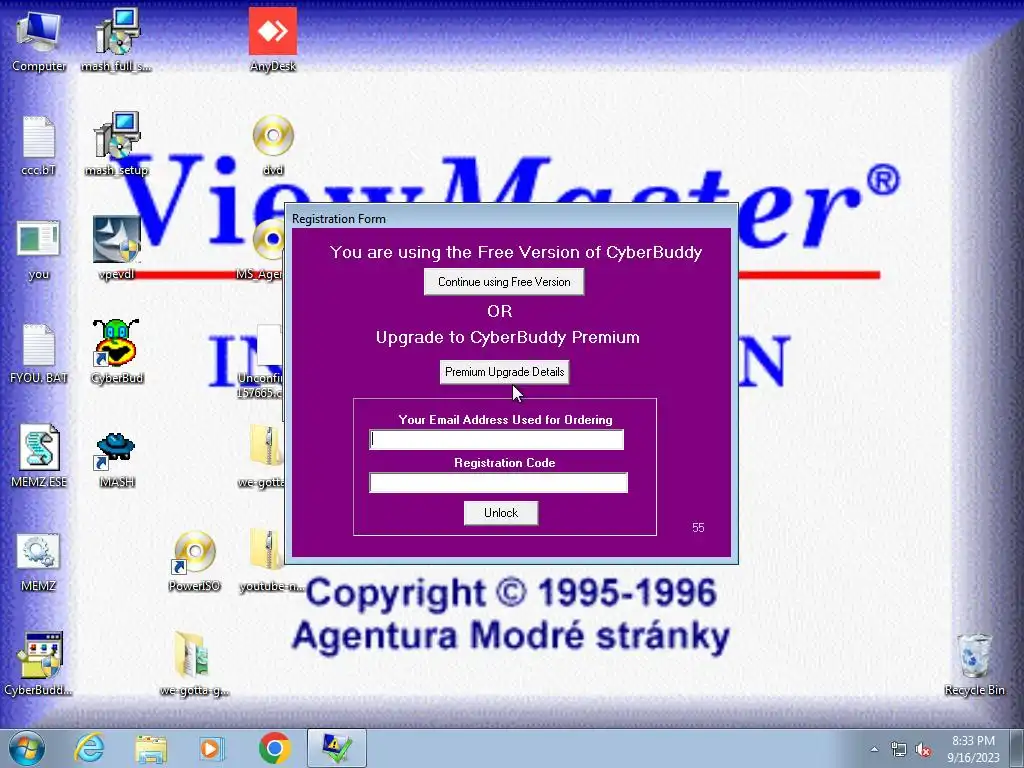
Task: Click the Registration Form title bar
Action: pos(511,218)
